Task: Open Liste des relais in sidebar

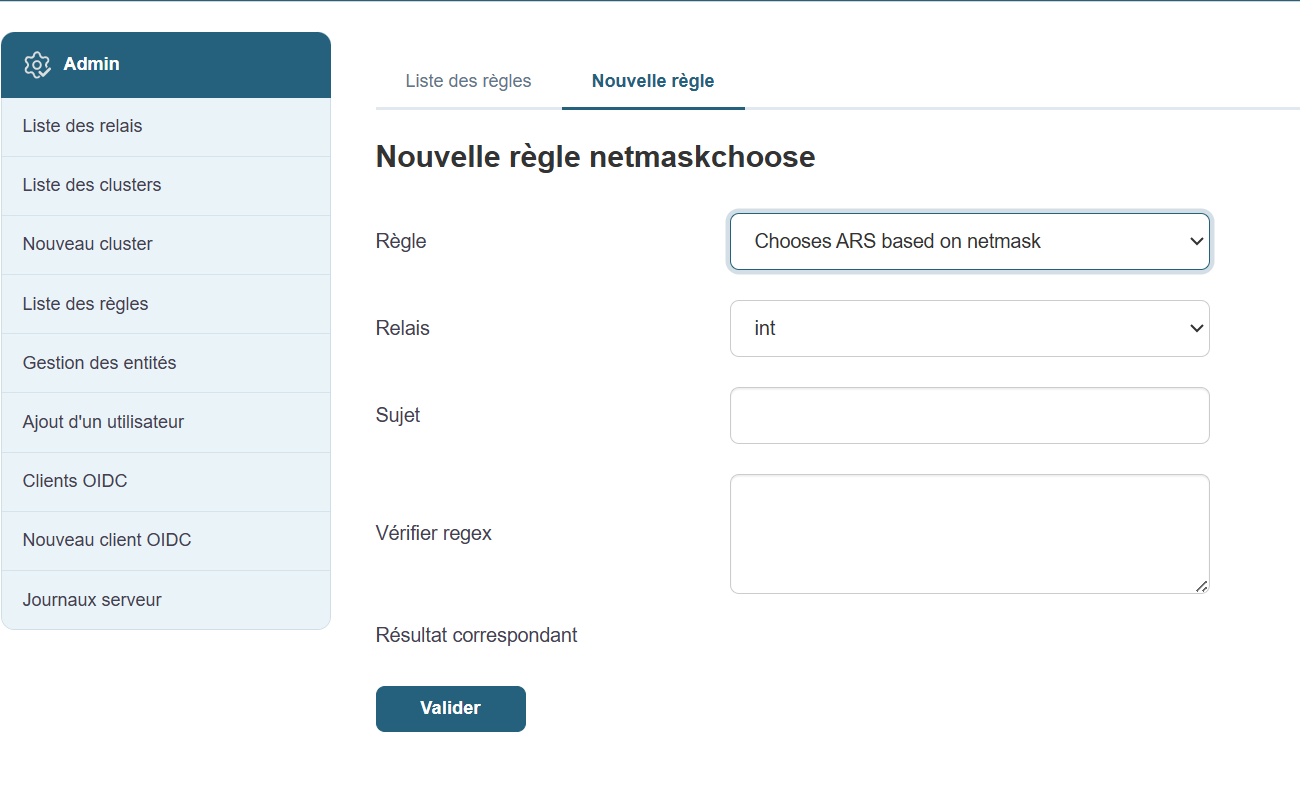Action: pyautogui.click(x=82, y=126)
